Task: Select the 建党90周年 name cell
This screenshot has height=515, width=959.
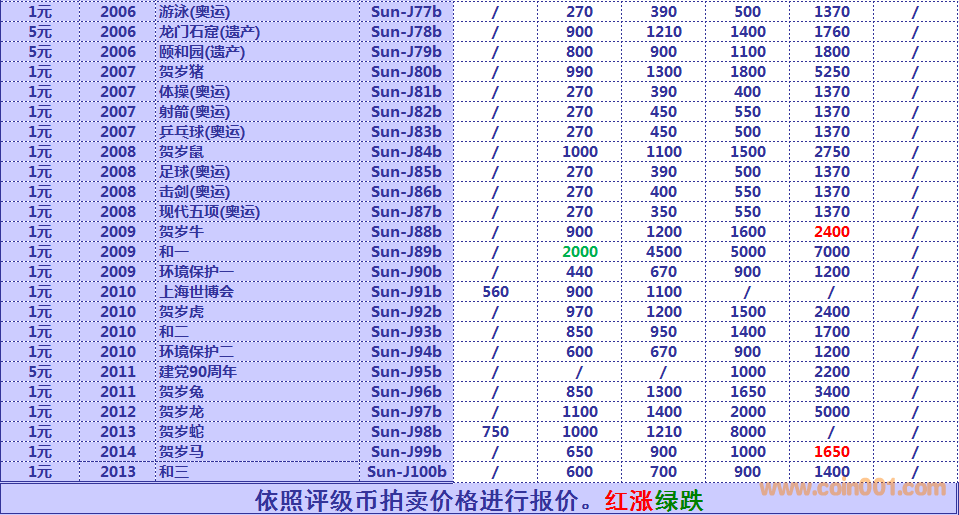Action: click(198, 372)
